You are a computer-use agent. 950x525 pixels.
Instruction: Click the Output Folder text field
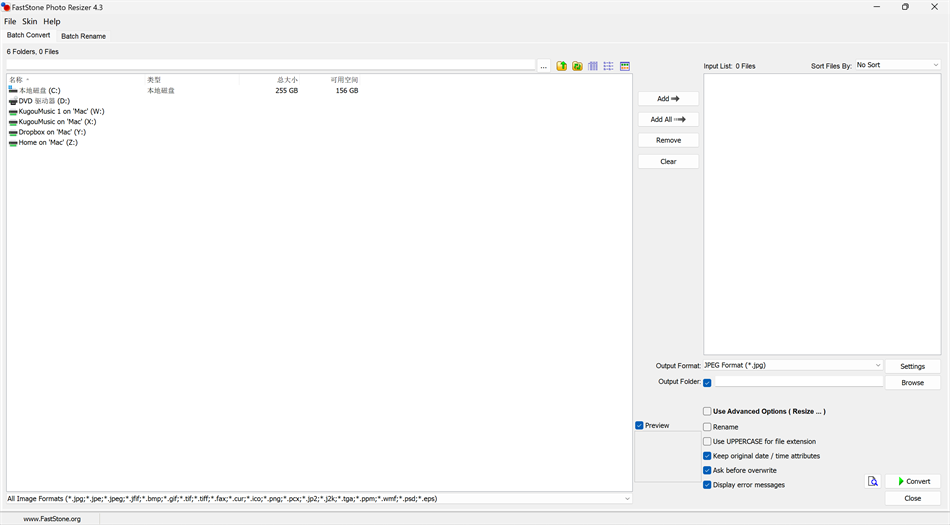click(x=799, y=381)
